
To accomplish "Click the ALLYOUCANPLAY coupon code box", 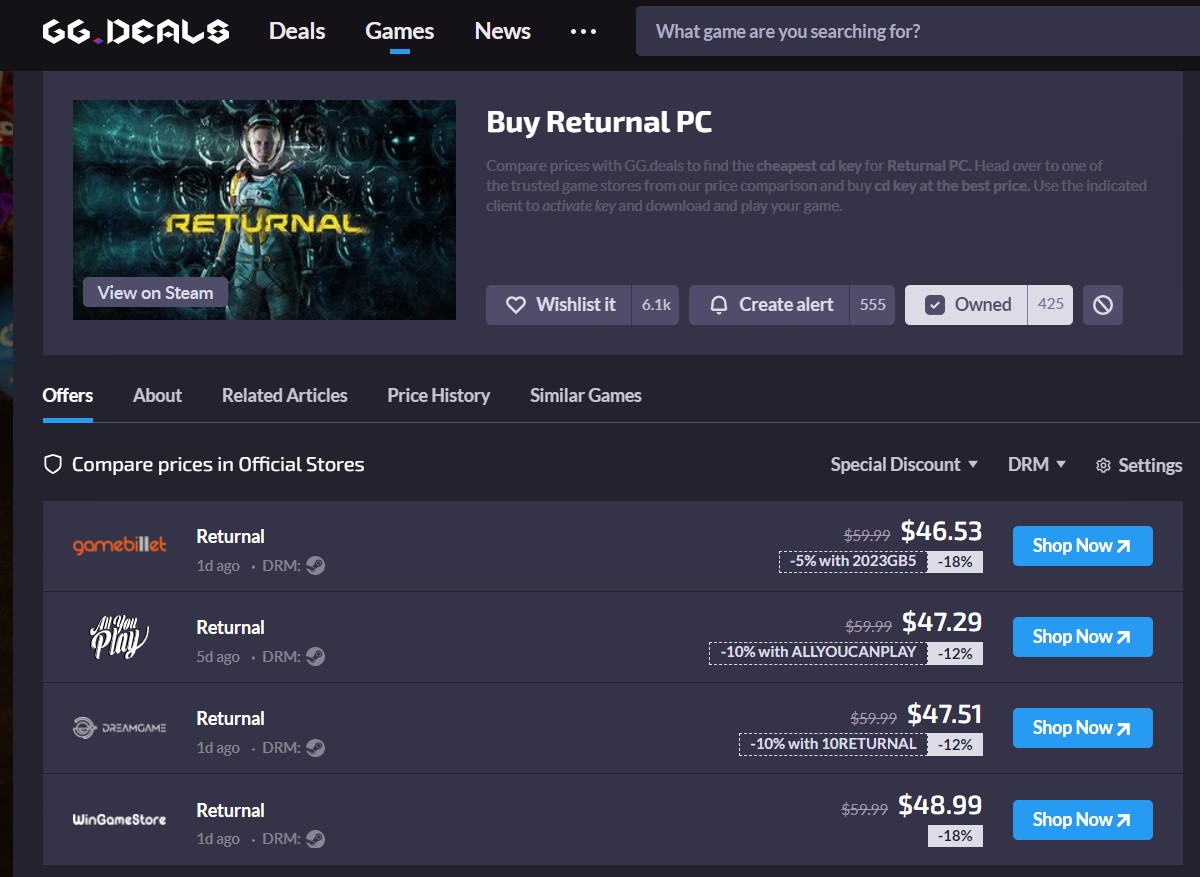I will pos(817,652).
